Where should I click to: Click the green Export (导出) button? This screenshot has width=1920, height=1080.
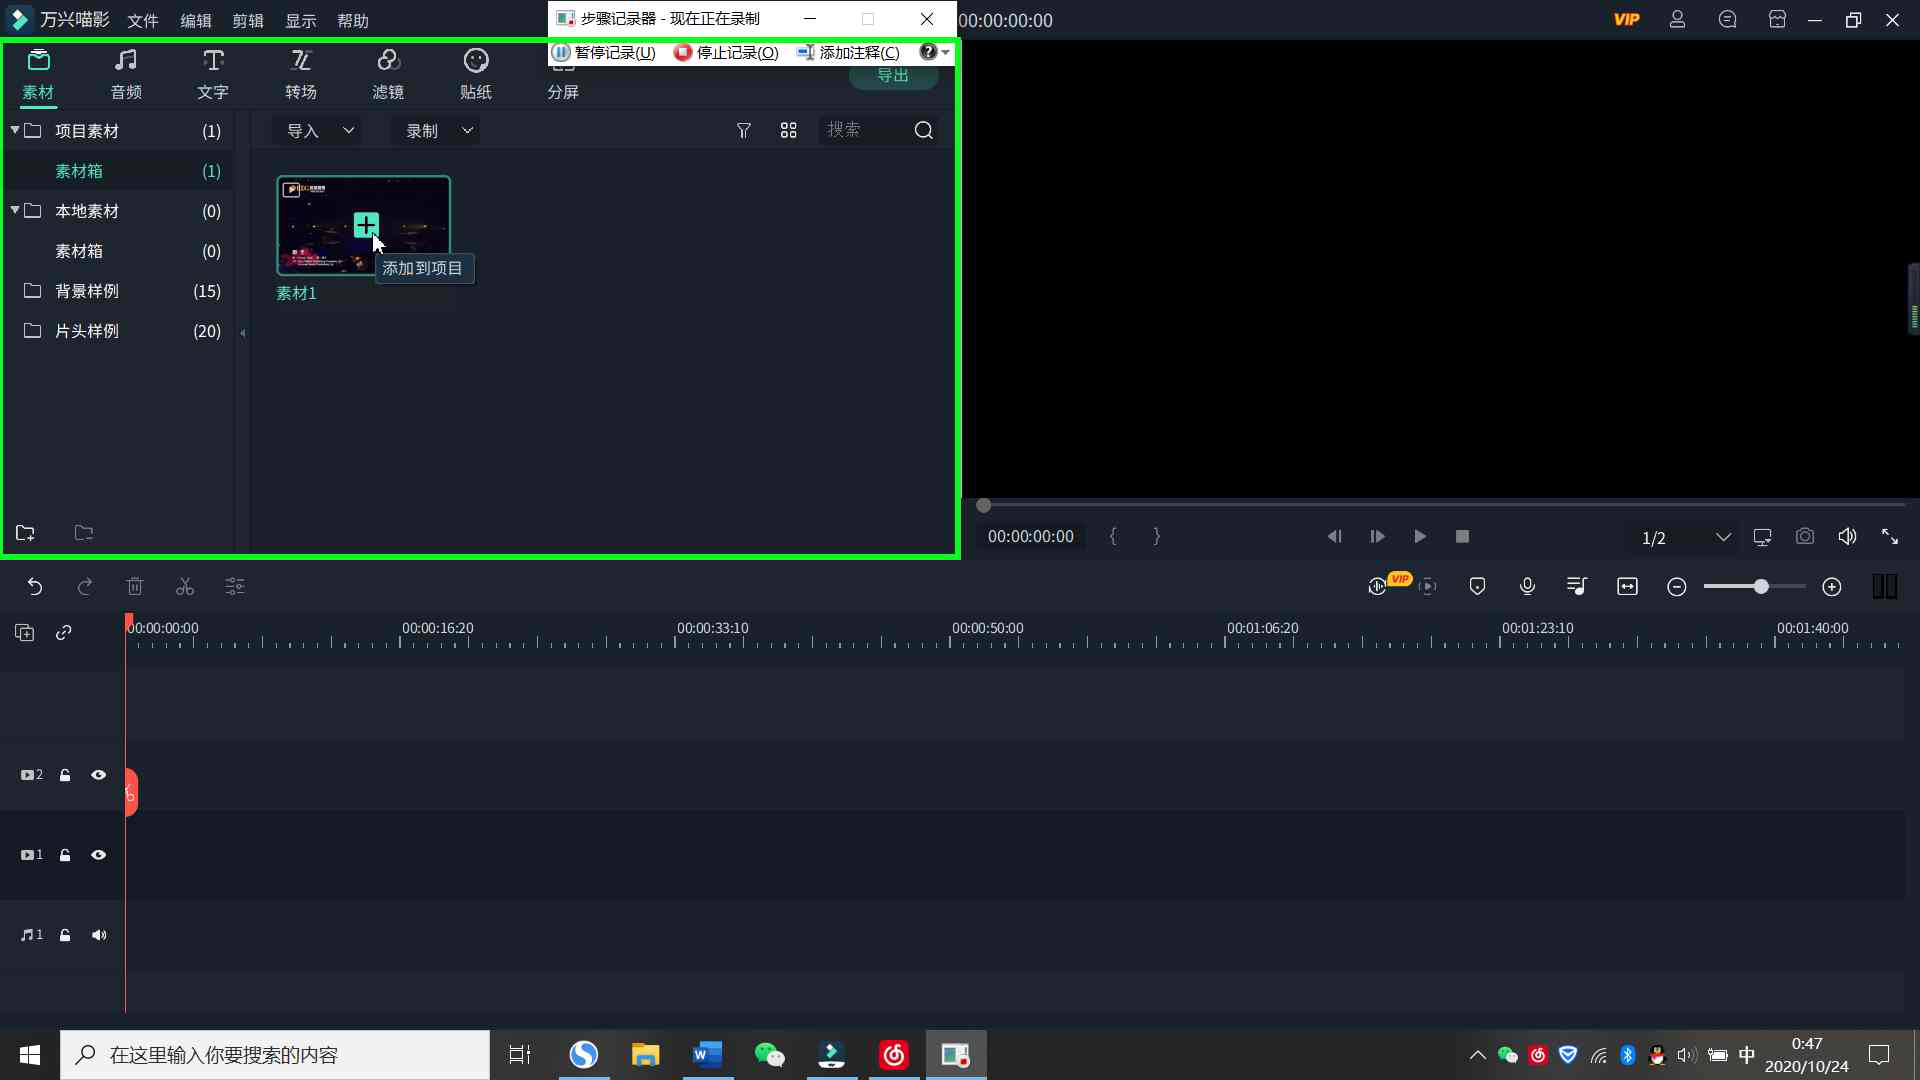pyautogui.click(x=893, y=78)
